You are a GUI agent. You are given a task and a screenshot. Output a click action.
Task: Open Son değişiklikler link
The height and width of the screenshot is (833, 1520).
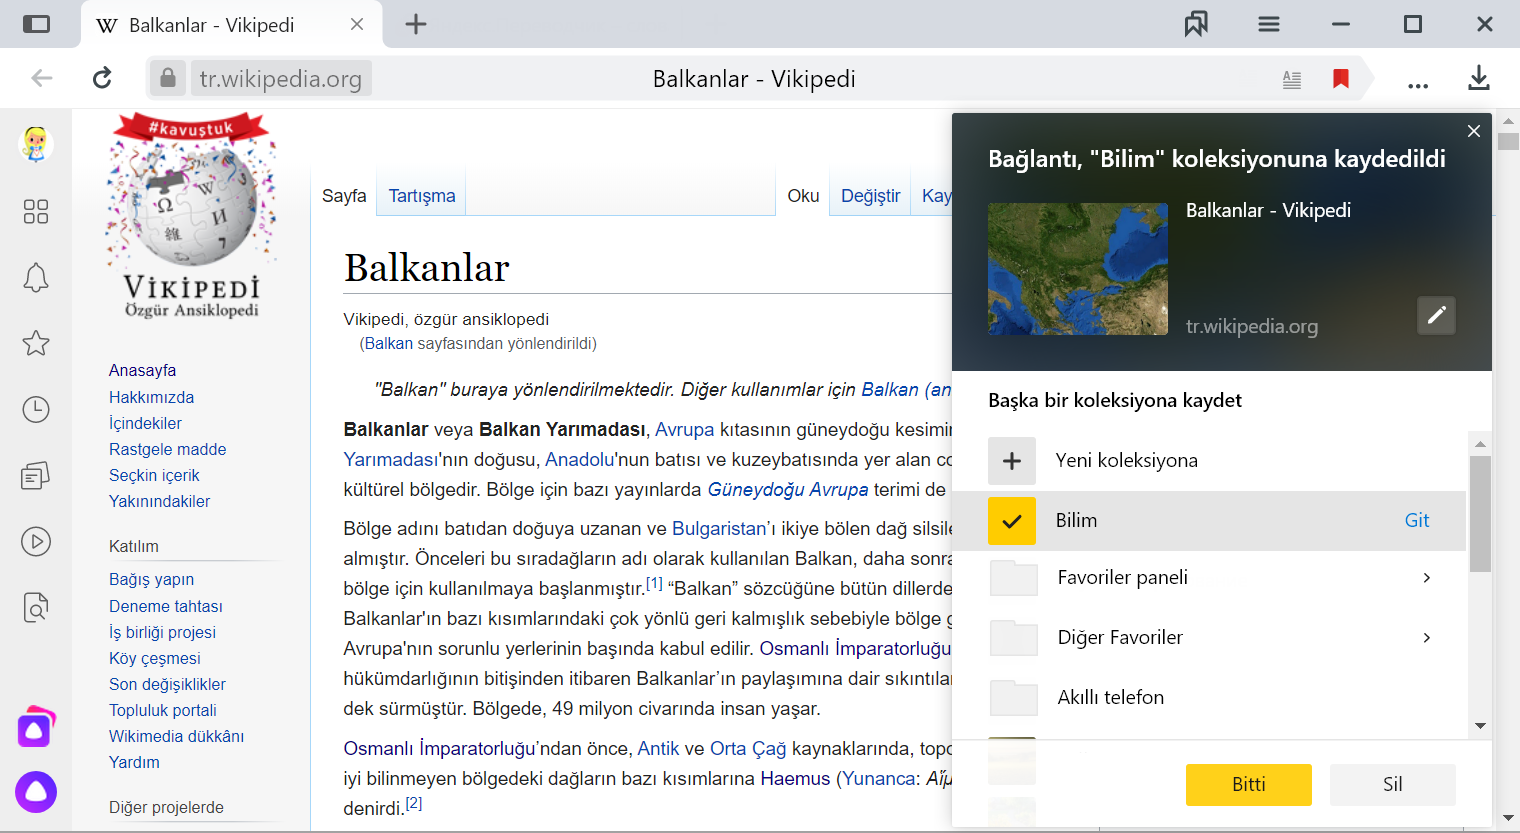pos(167,684)
